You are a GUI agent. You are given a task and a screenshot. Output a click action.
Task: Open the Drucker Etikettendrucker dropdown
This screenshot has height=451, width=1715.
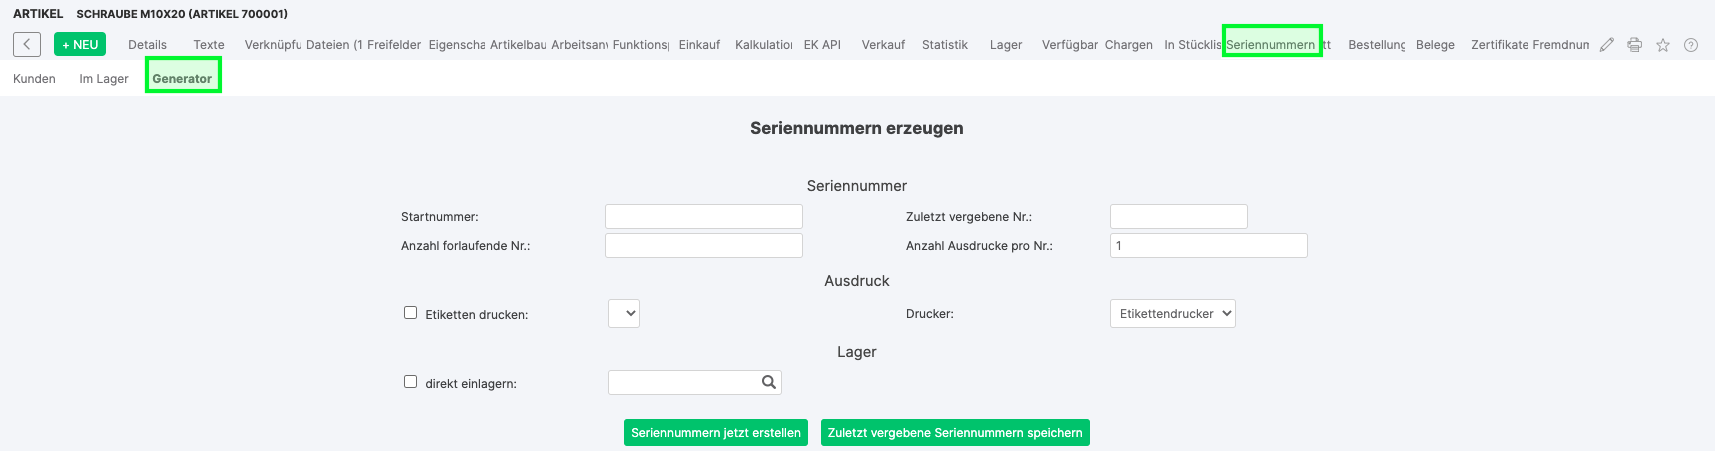click(x=1173, y=313)
